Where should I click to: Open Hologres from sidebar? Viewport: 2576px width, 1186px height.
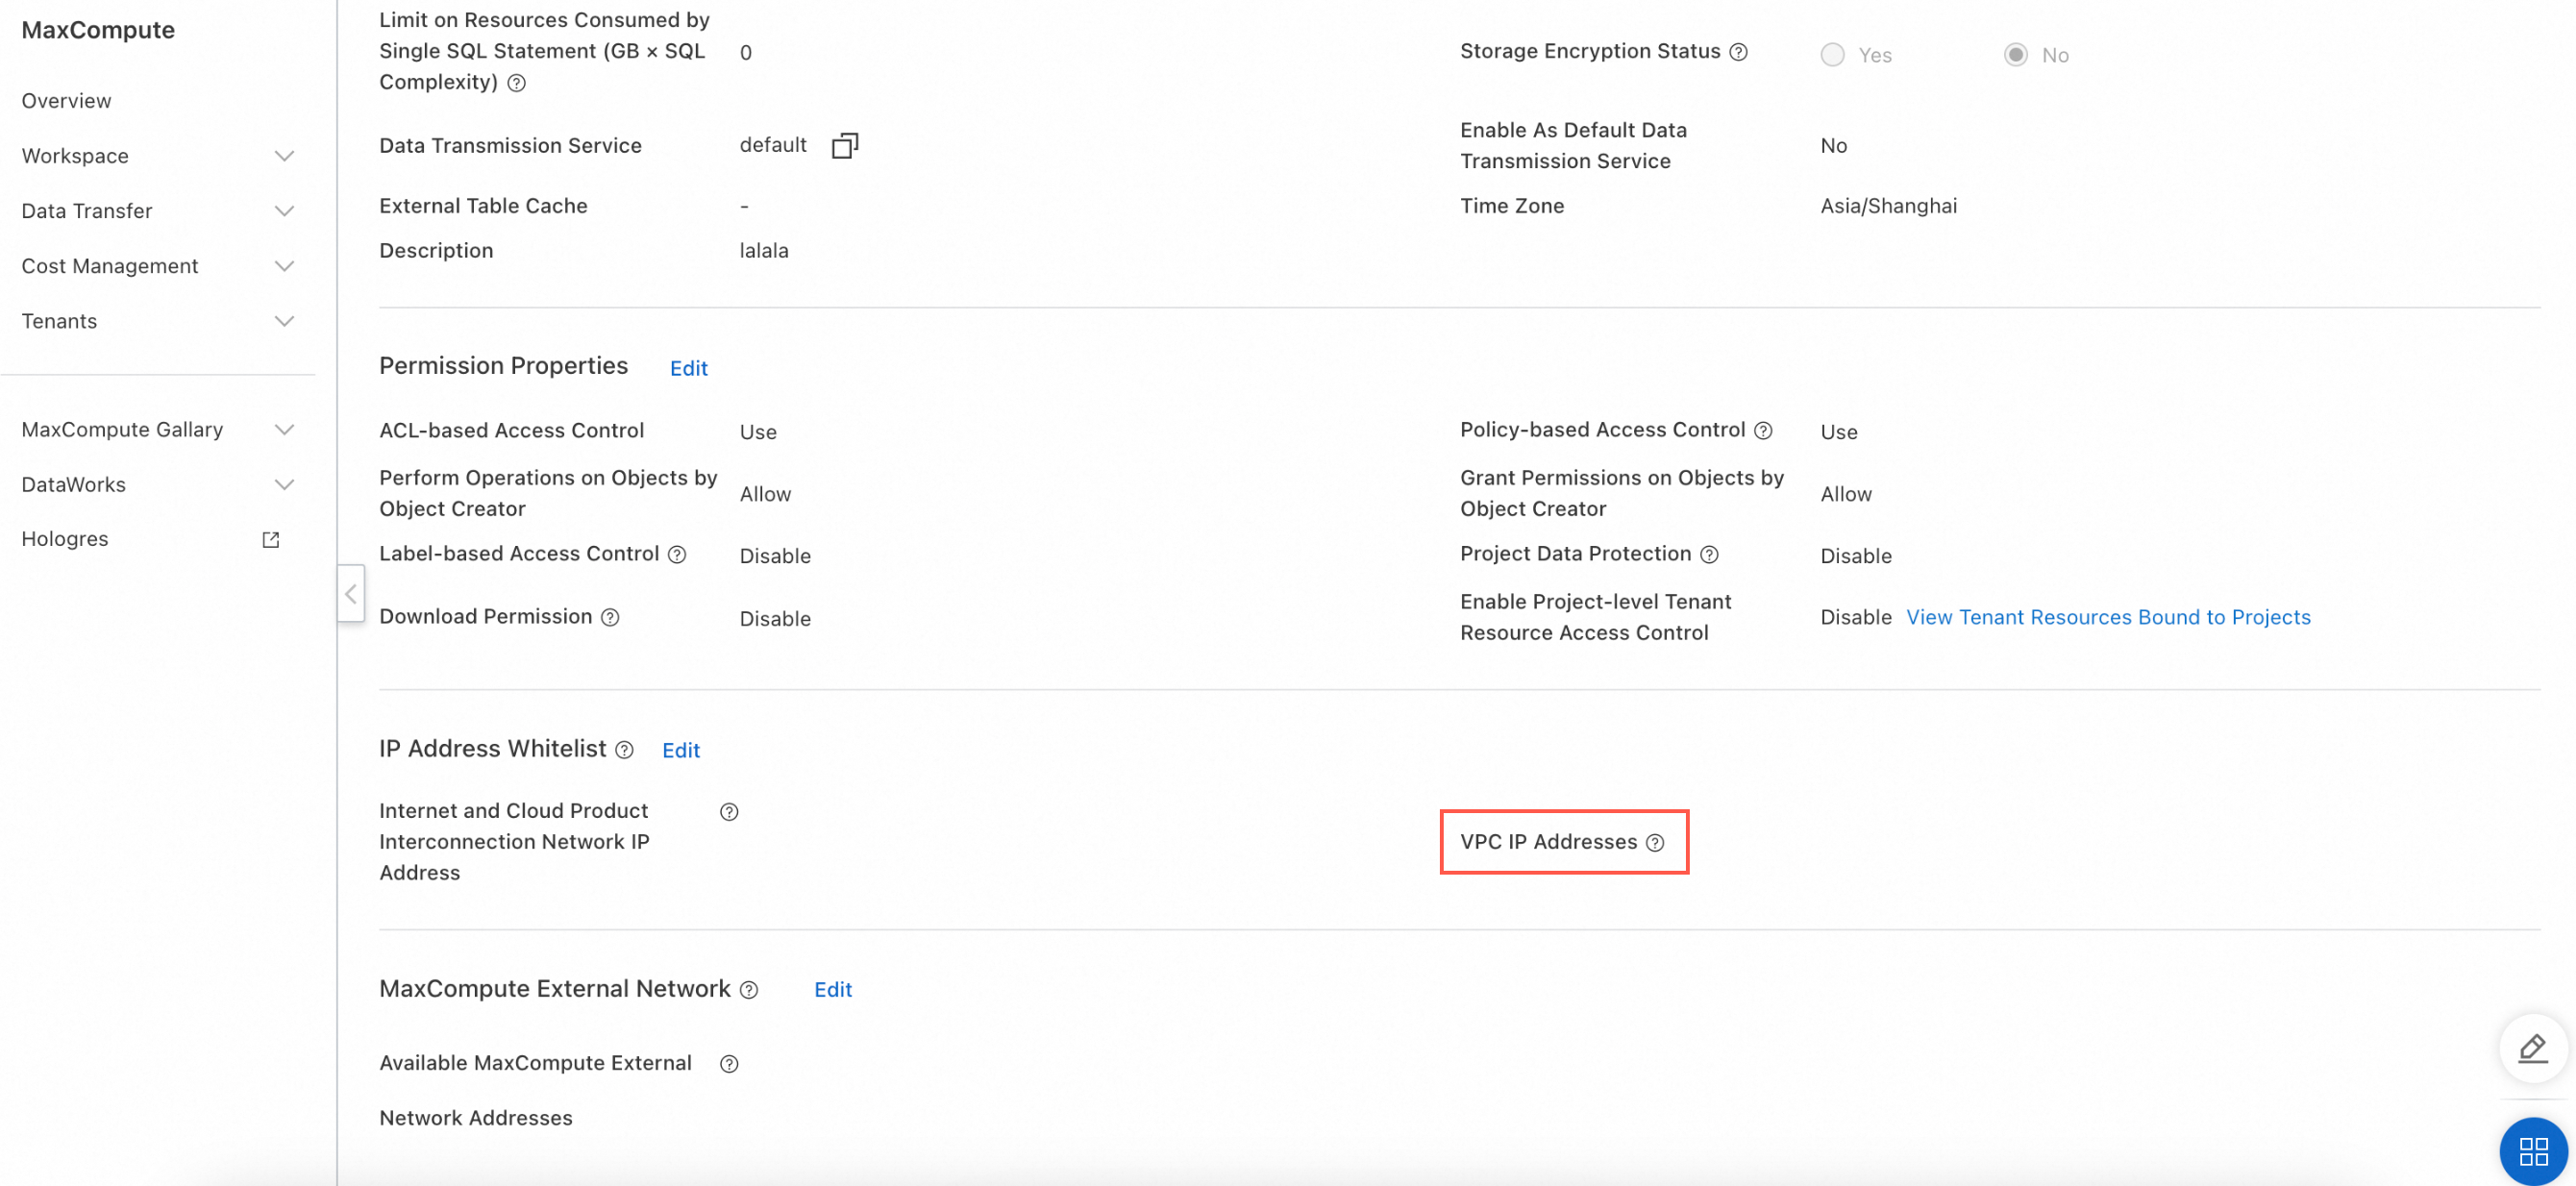65,539
